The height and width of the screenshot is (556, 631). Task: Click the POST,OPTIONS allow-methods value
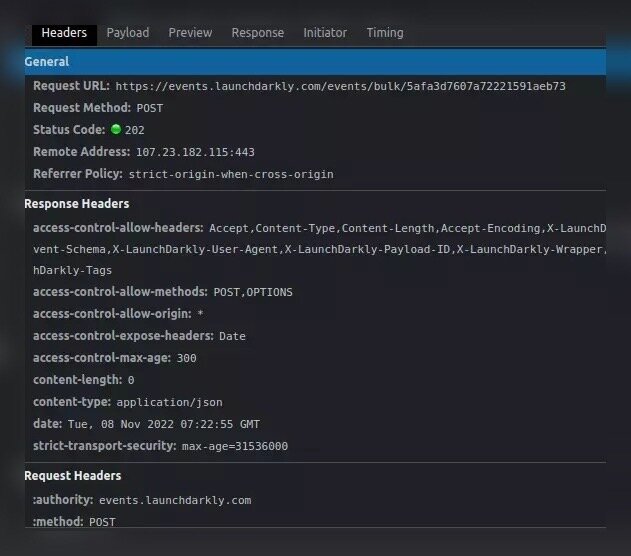click(253, 292)
